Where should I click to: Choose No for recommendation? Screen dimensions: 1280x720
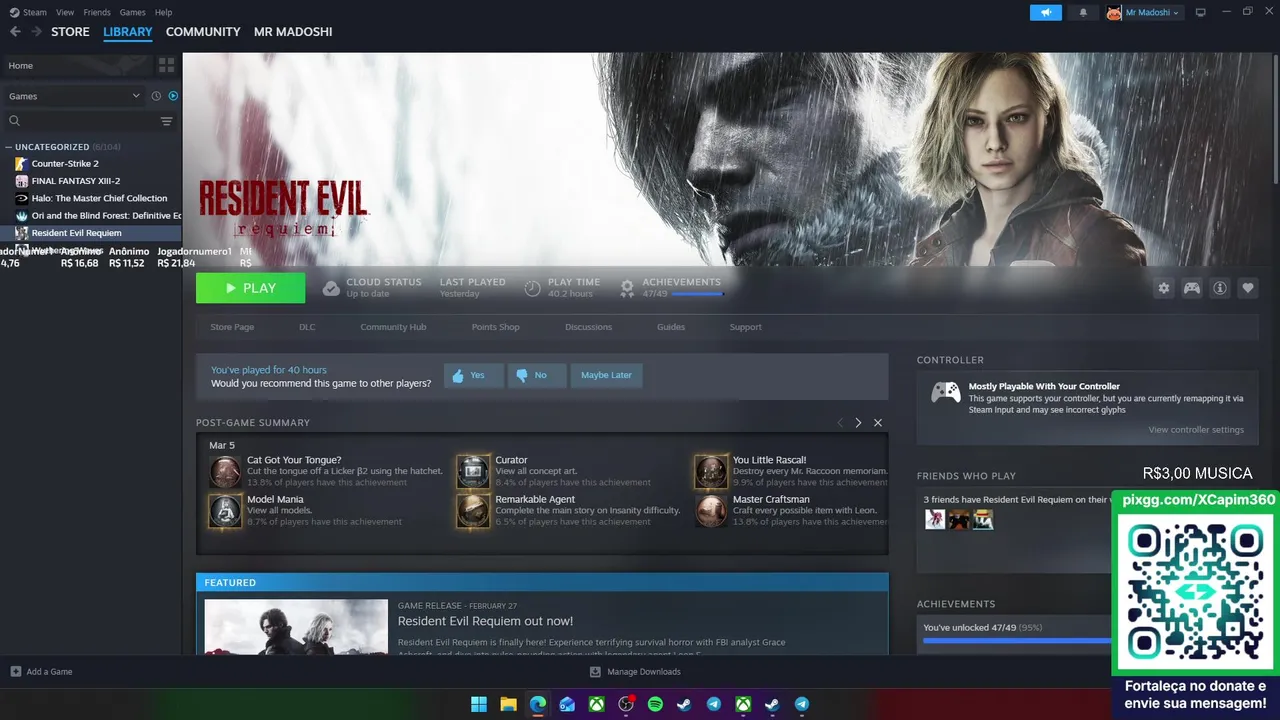click(537, 375)
